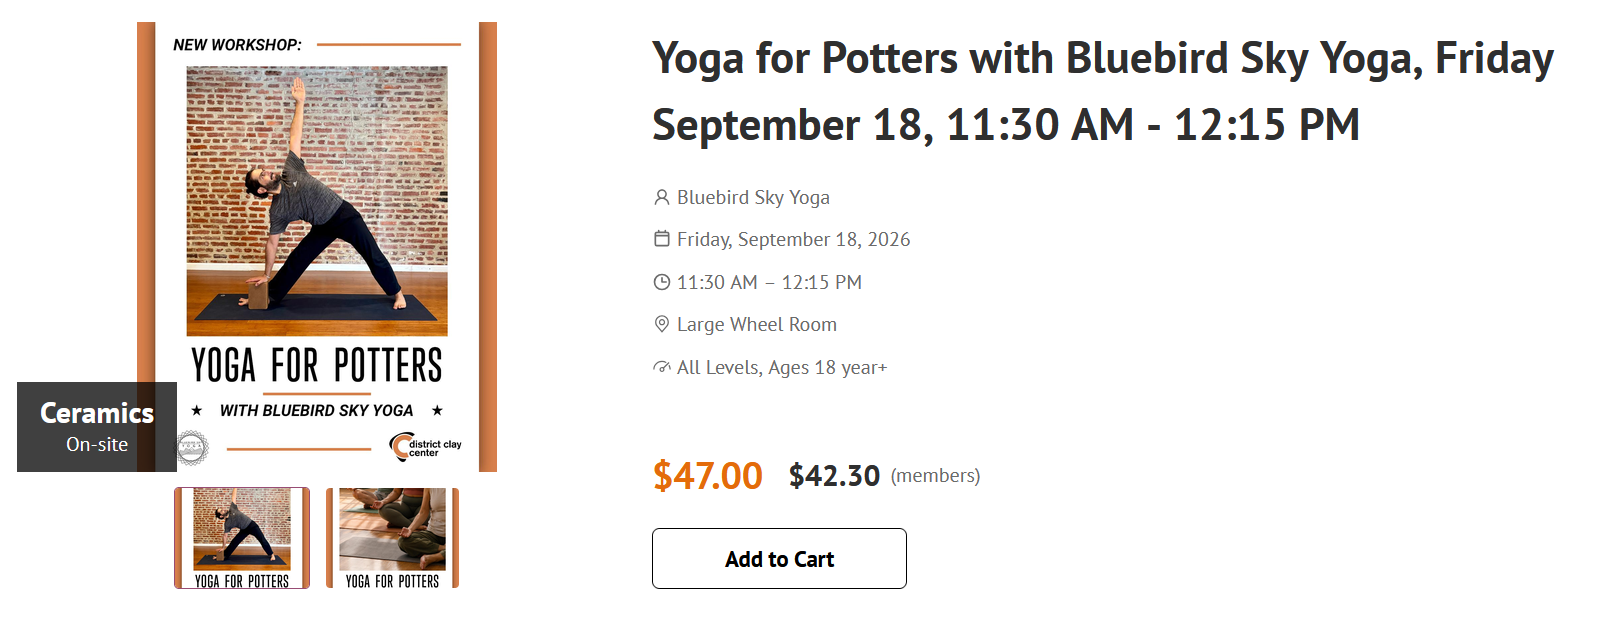Click the Ceramics On-site category badge
Image resolution: width=1607 pixels, height=625 pixels.
pos(97,427)
